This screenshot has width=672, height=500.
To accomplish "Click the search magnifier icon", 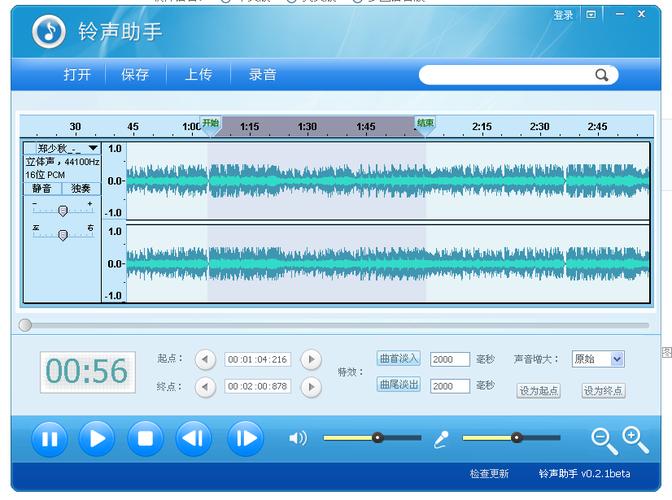I will coord(602,75).
